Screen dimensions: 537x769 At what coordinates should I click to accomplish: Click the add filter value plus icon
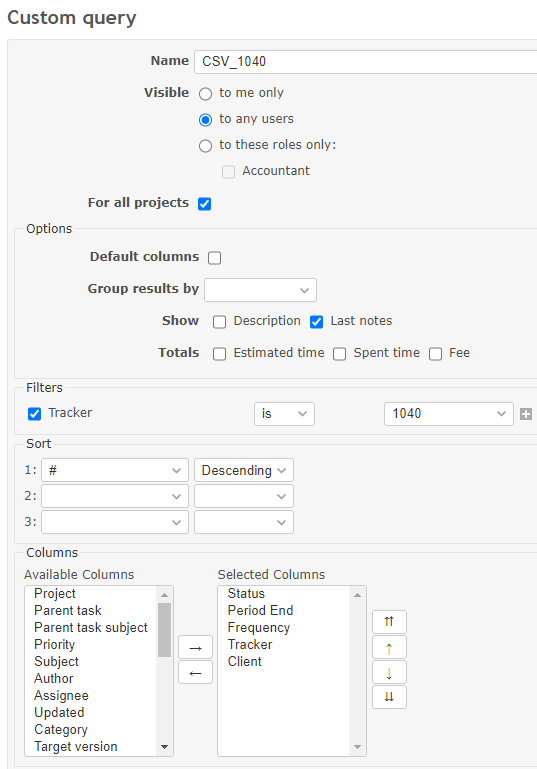[526, 414]
